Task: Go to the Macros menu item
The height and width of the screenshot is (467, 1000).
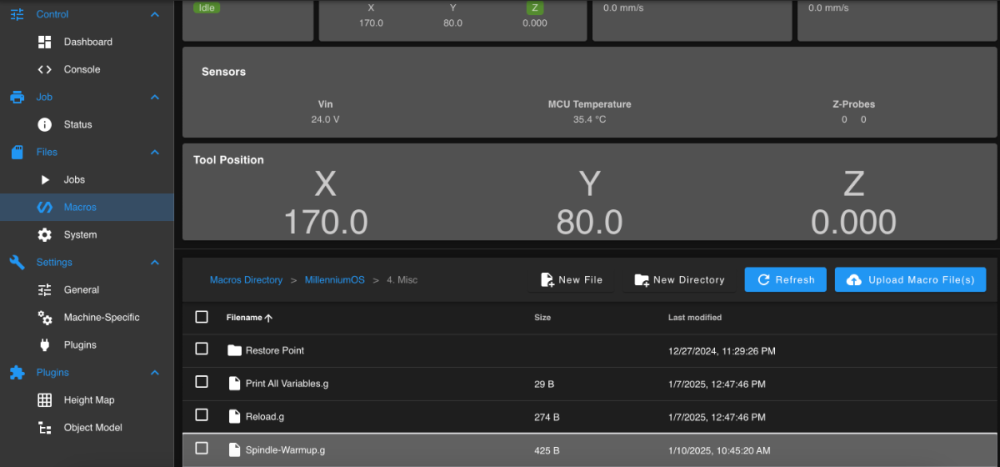Action: pos(87,207)
